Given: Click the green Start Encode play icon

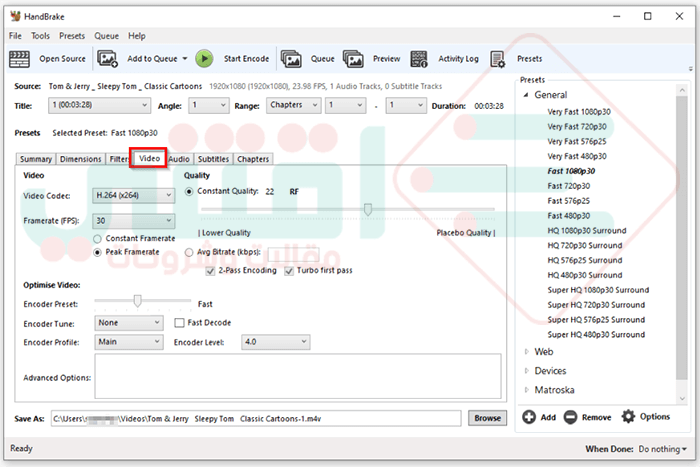Looking at the screenshot, I should [204, 59].
